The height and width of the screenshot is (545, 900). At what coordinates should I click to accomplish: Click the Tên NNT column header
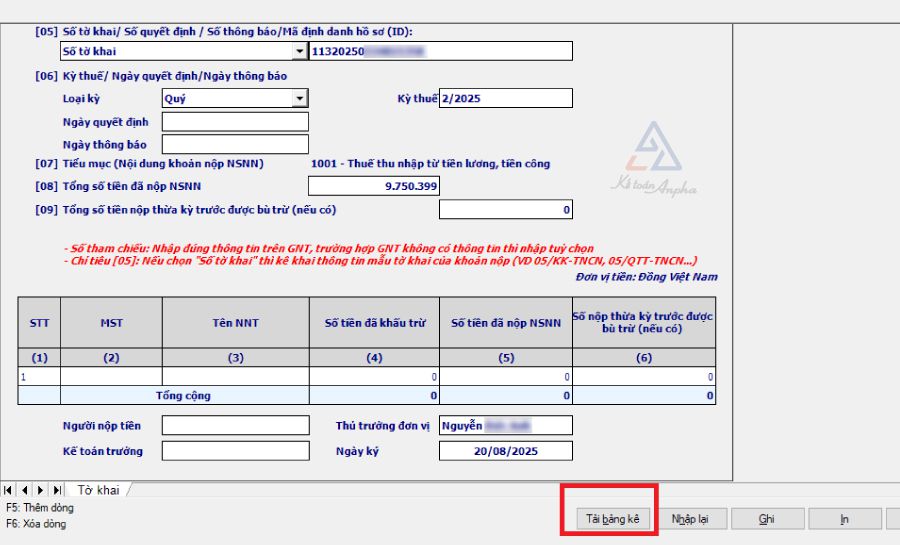click(x=236, y=323)
